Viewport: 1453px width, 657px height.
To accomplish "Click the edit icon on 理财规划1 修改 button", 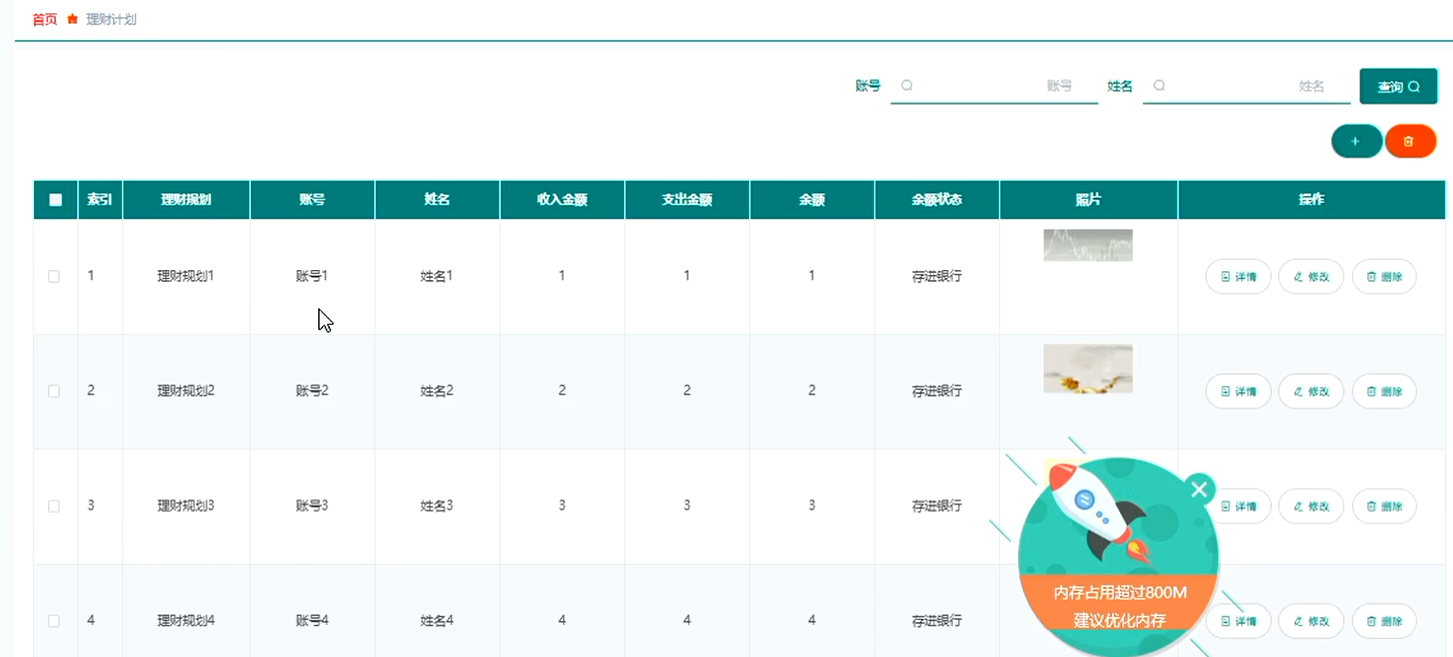I will click(x=1297, y=276).
